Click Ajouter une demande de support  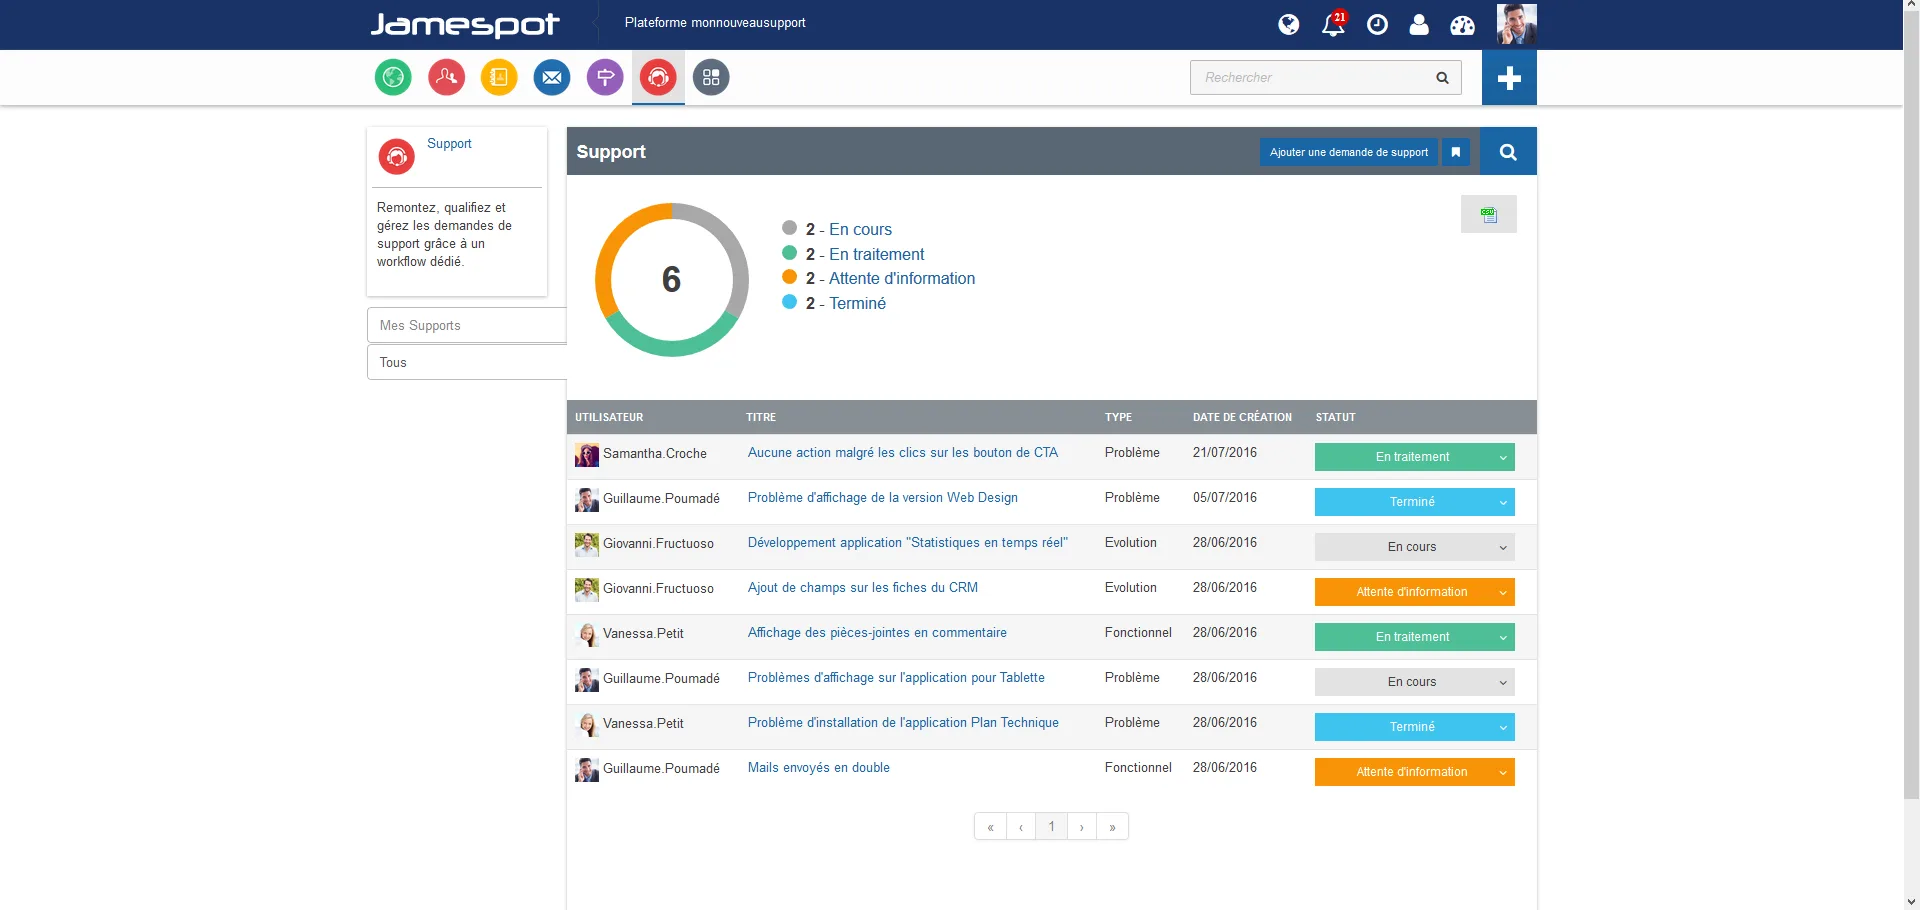pos(1348,152)
